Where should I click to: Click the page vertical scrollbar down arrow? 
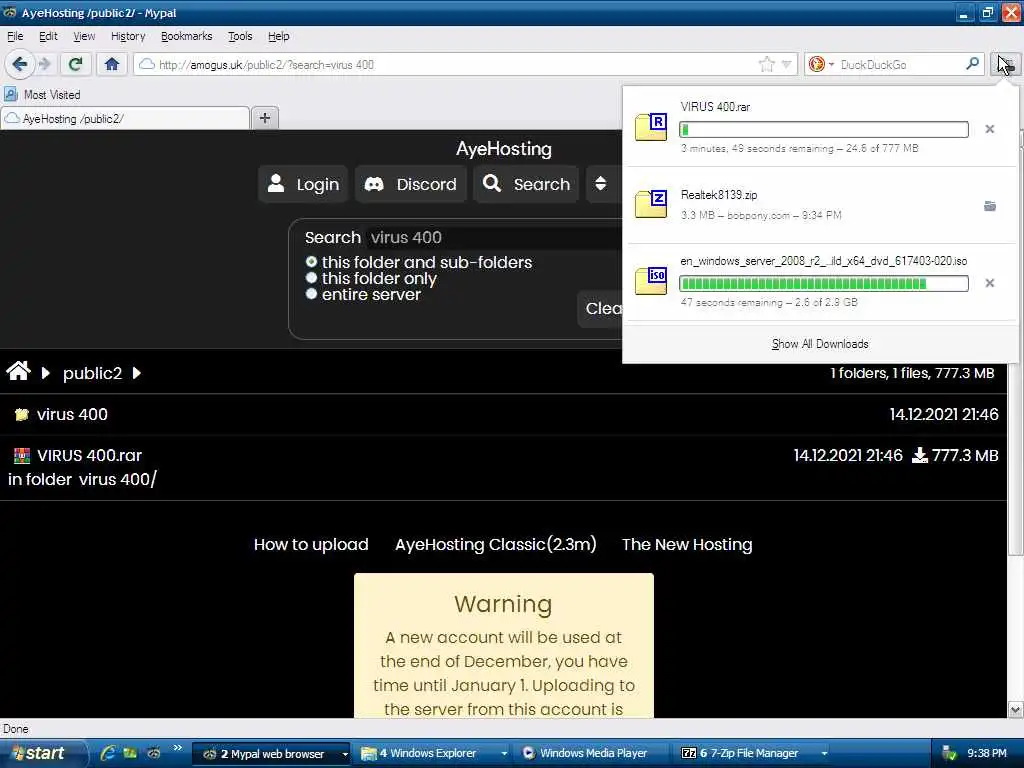[1016, 709]
